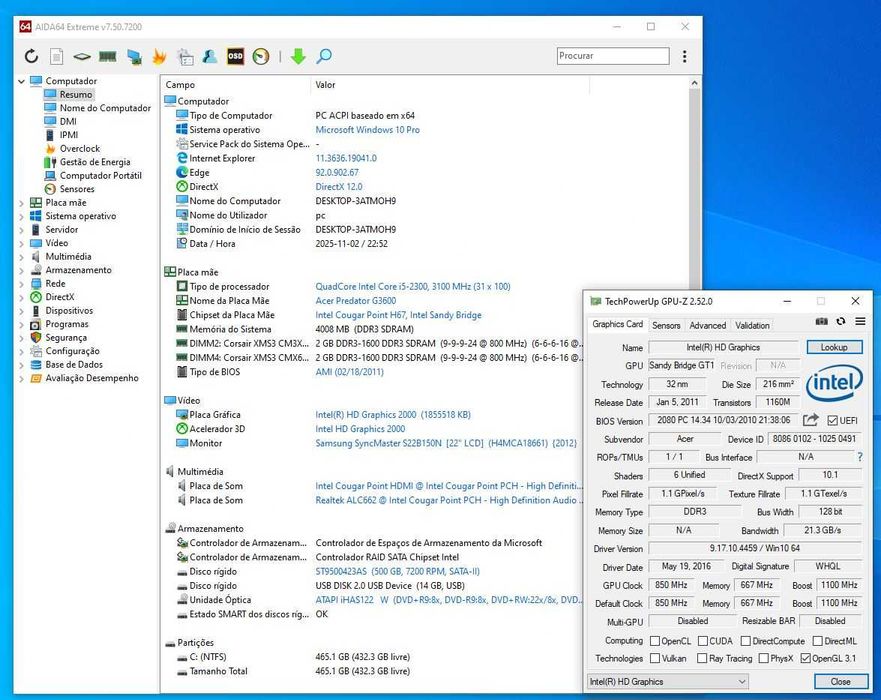The height and width of the screenshot is (700, 881).
Task: Open the Microsoft Windows 10 Pro link
Action: click(367, 130)
